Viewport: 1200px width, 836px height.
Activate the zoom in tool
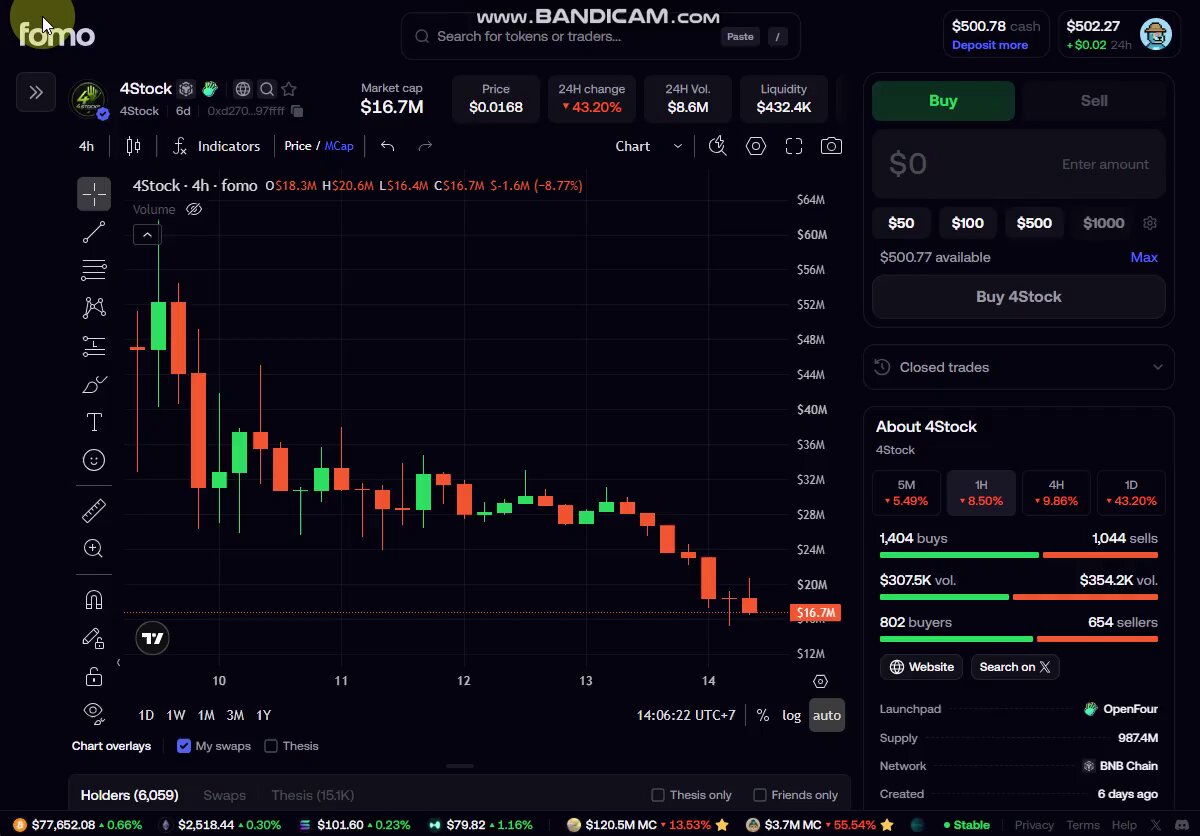click(94, 548)
